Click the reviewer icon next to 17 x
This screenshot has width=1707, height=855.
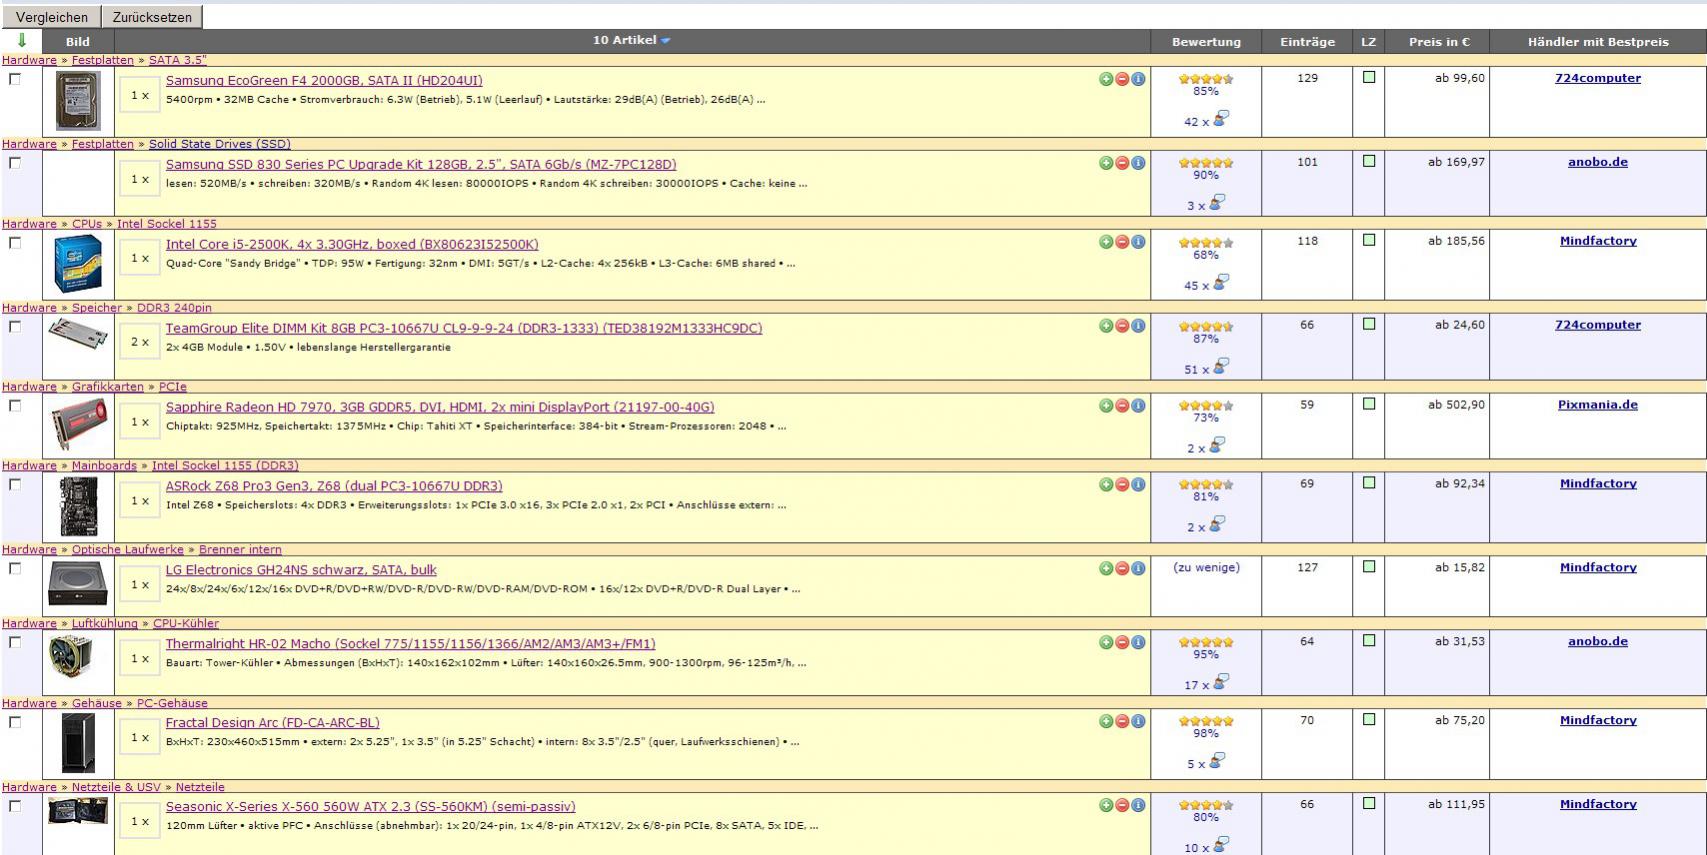[x=1220, y=683]
